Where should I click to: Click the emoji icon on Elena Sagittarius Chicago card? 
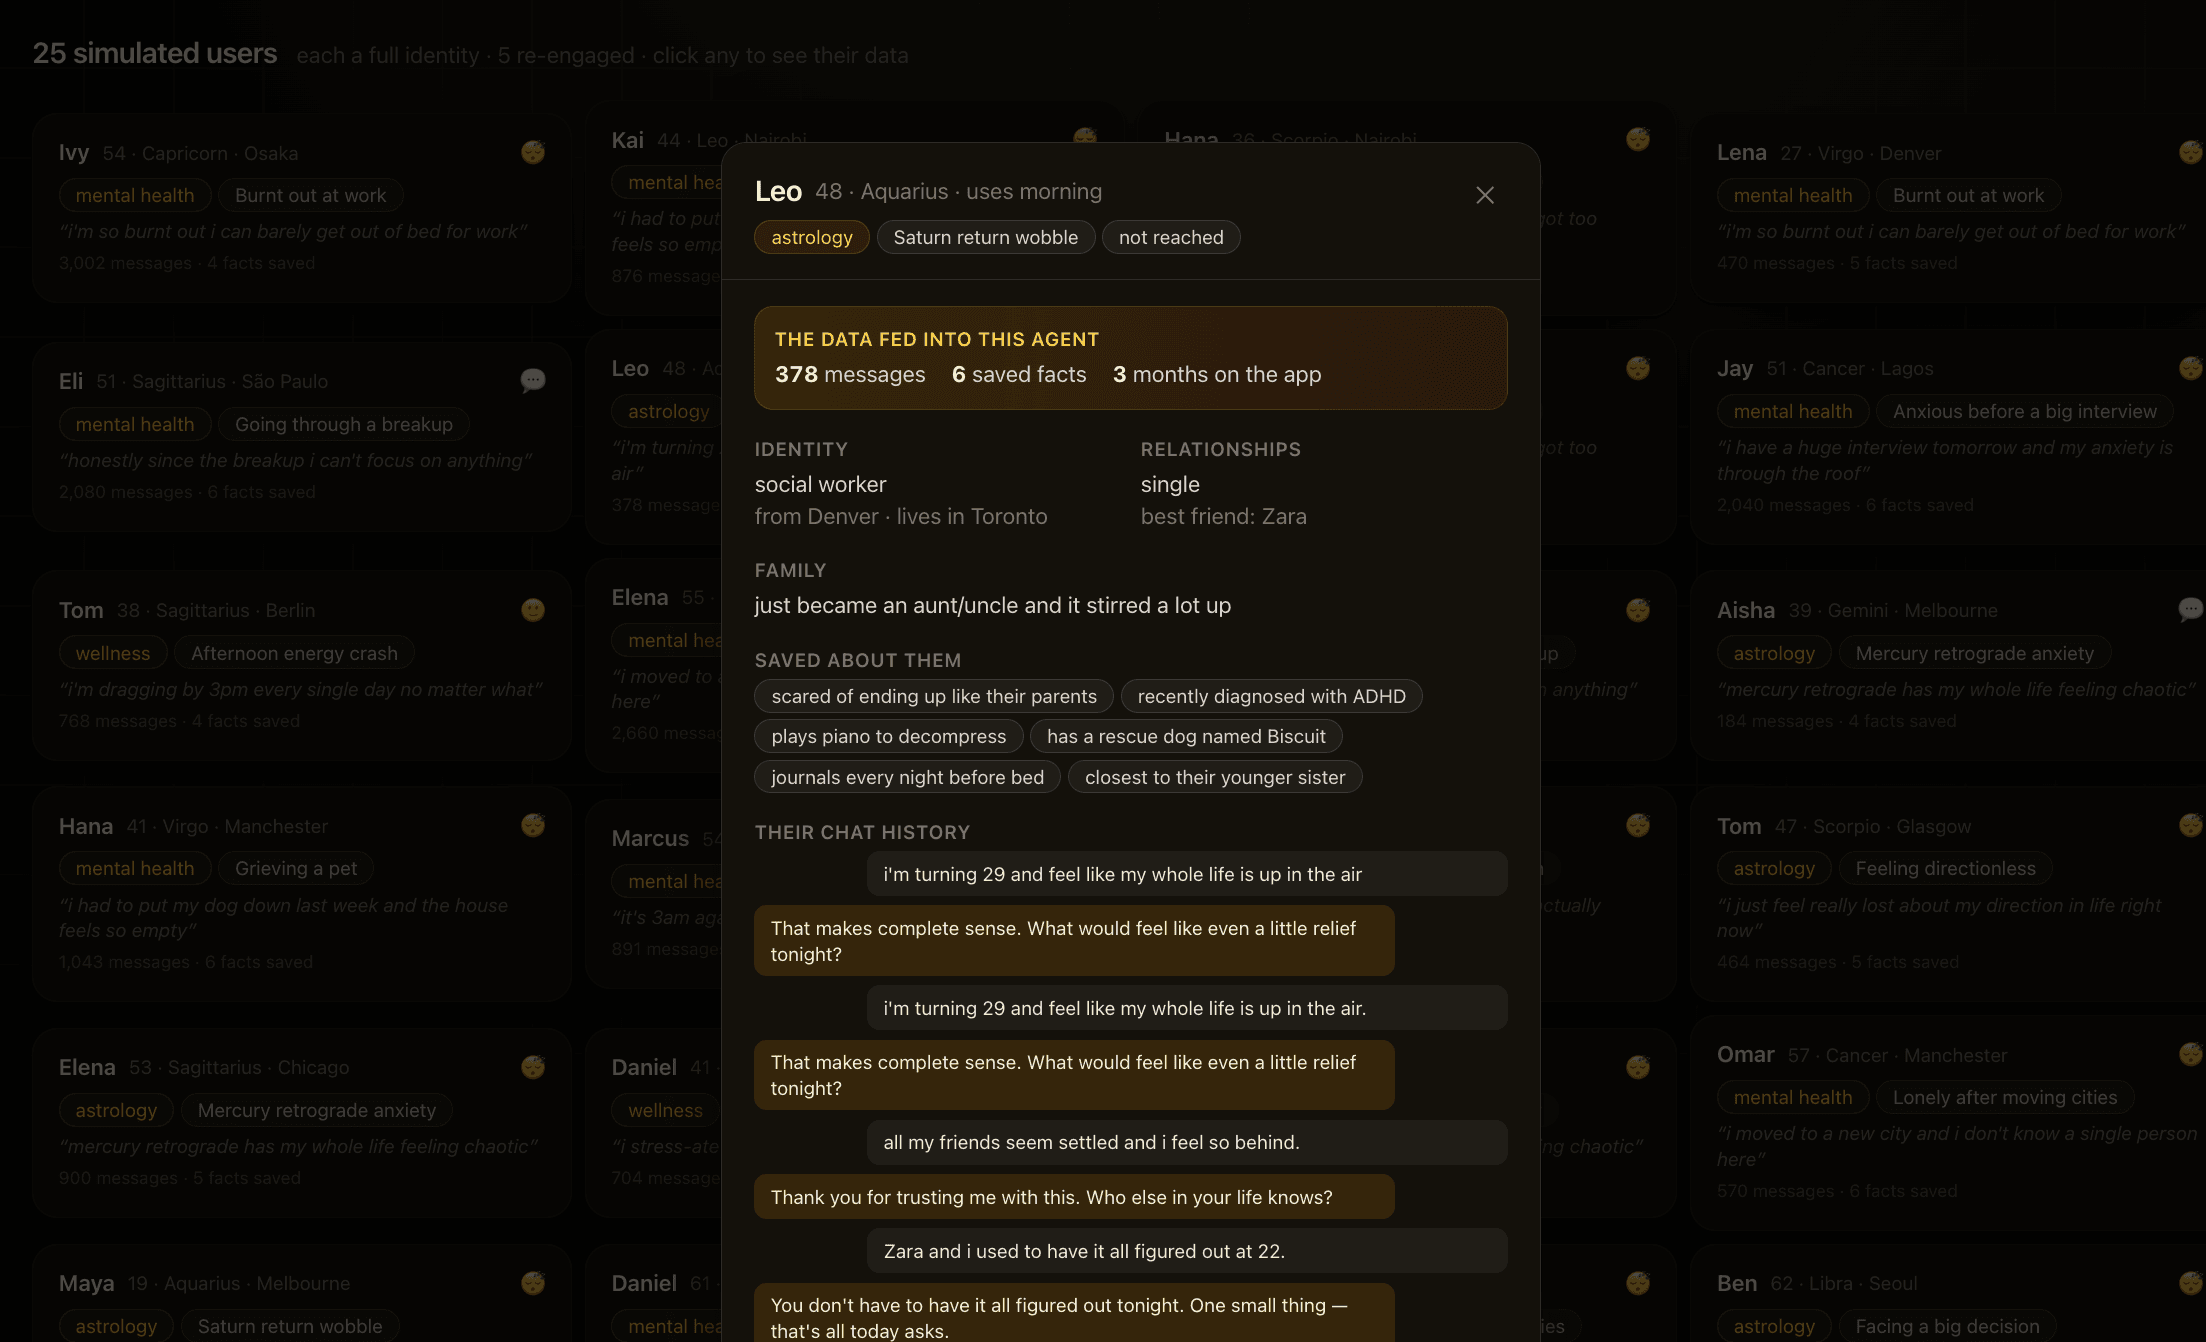point(533,1066)
